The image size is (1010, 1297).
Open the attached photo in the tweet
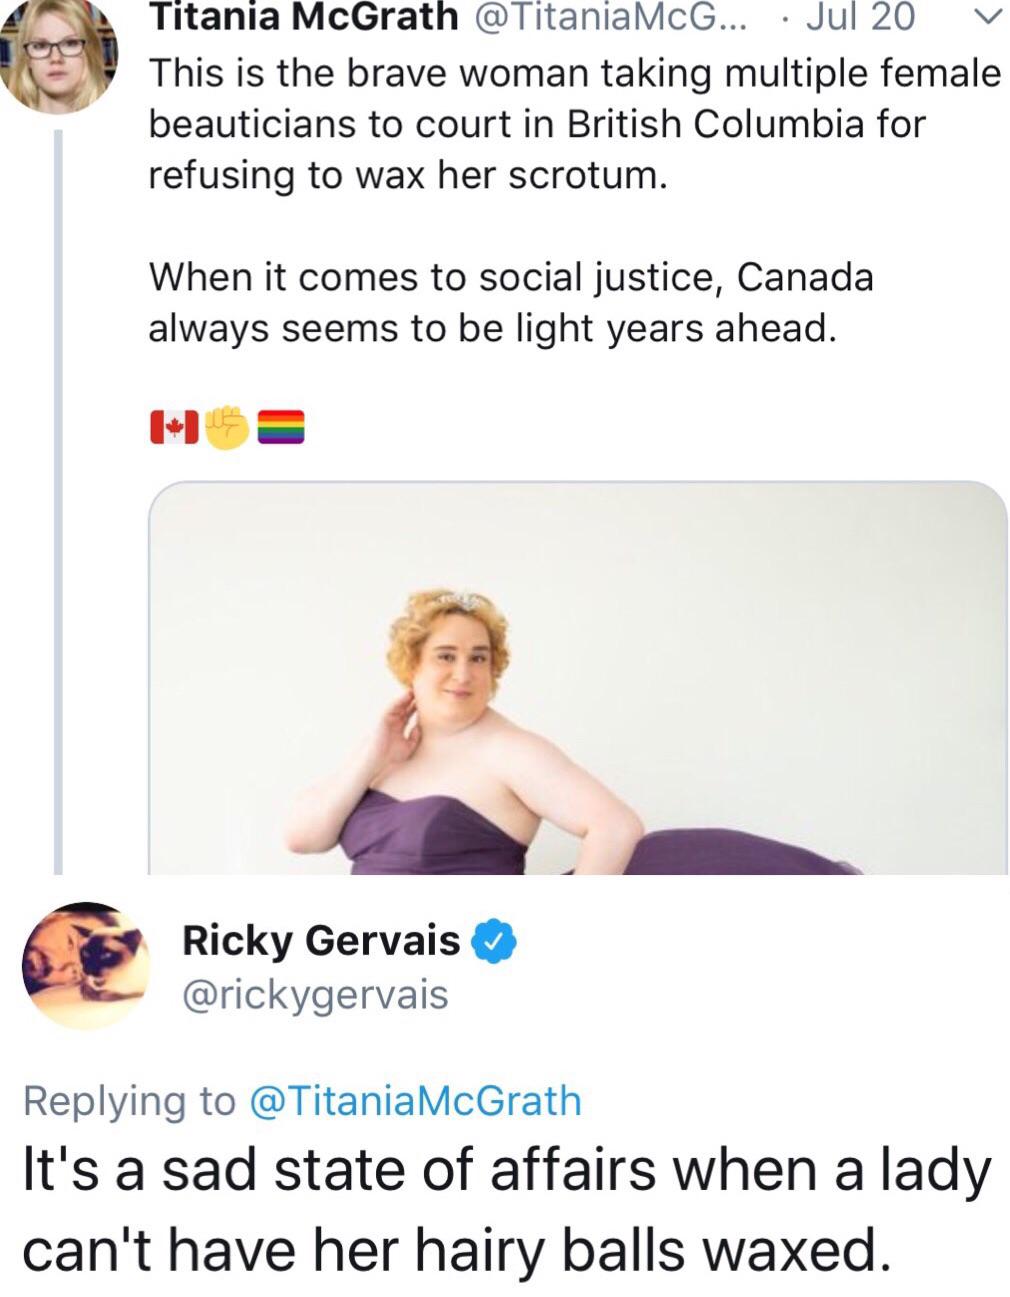coord(577,678)
